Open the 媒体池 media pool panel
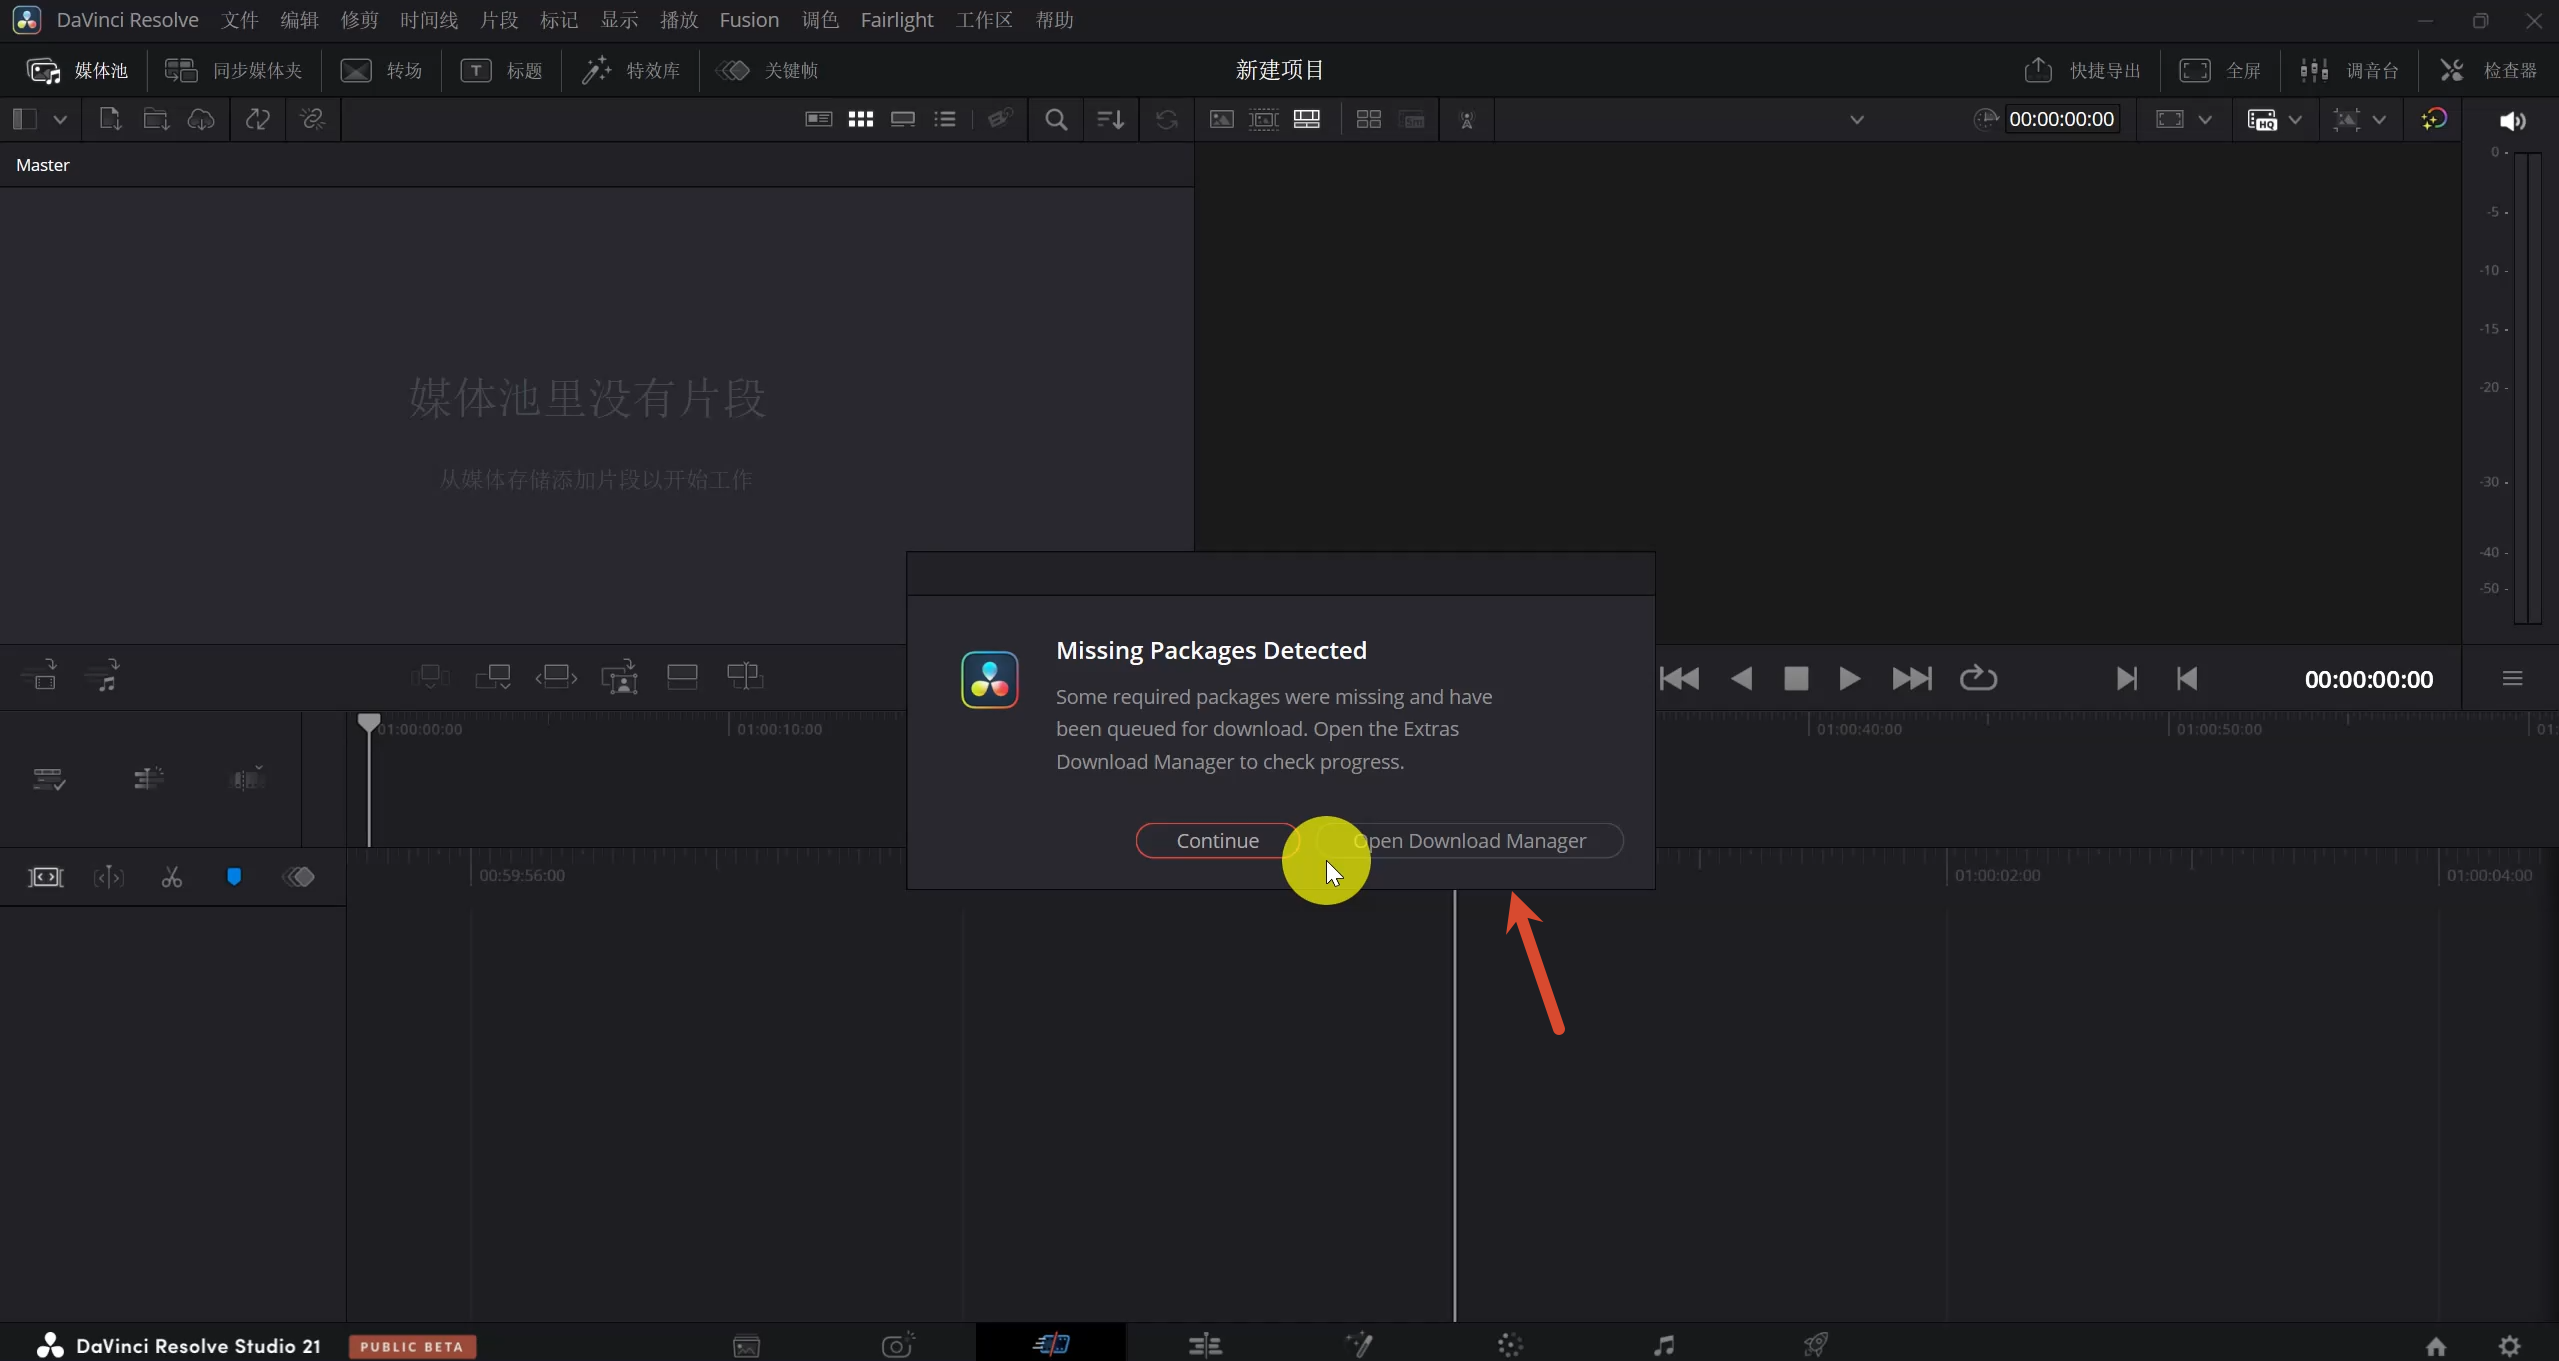The width and height of the screenshot is (2559, 1361). [77, 70]
